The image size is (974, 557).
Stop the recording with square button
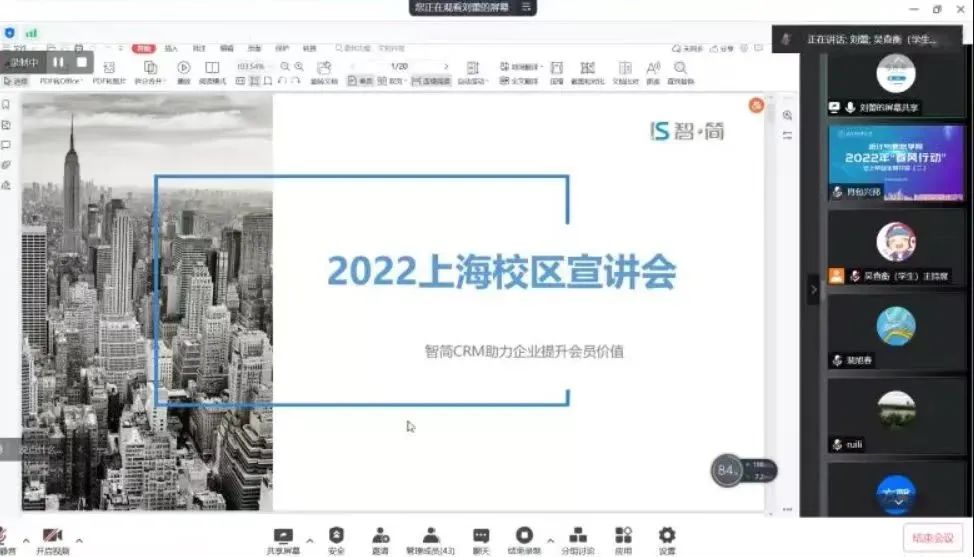click(82, 62)
